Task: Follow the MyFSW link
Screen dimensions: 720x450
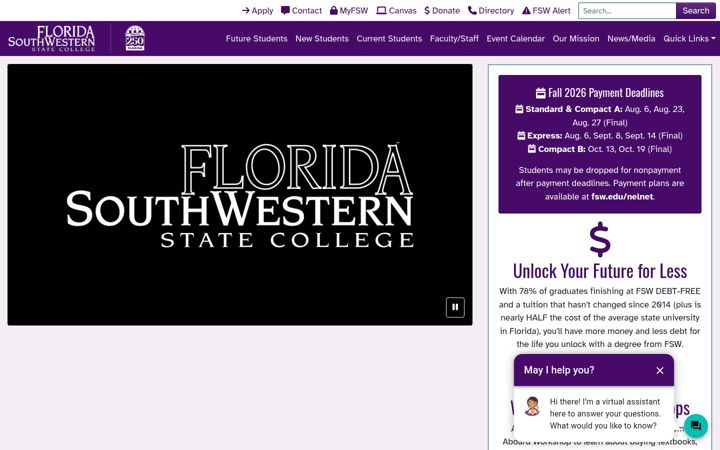Action: click(x=349, y=11)
